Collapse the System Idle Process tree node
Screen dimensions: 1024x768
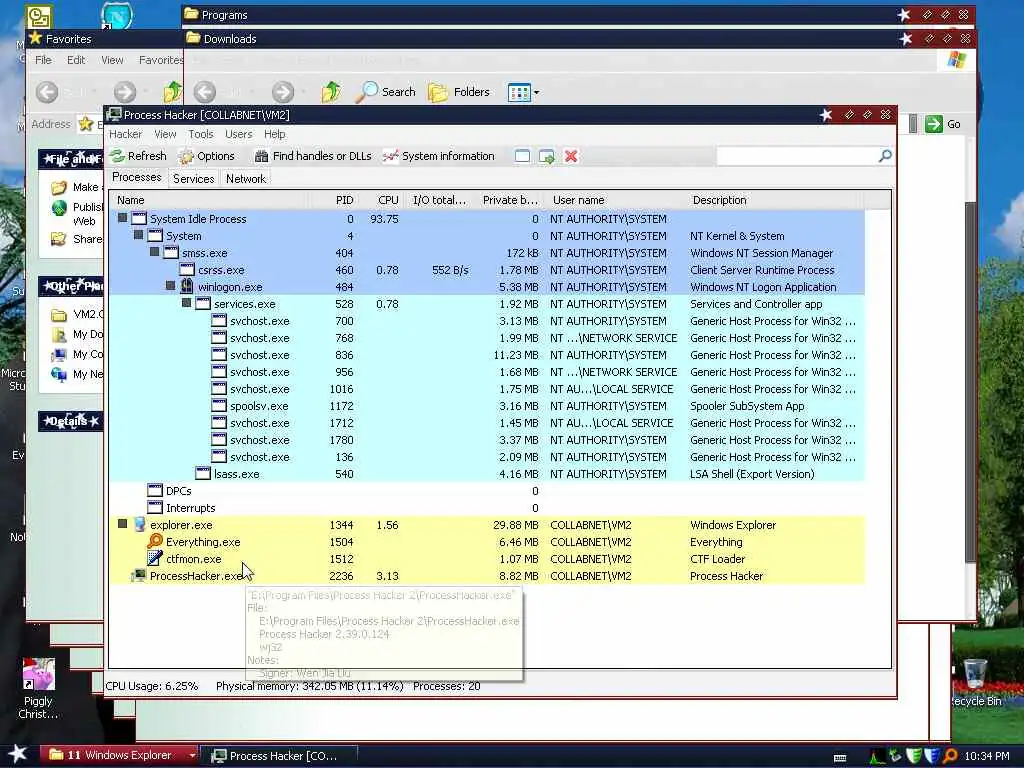[122, 218]
